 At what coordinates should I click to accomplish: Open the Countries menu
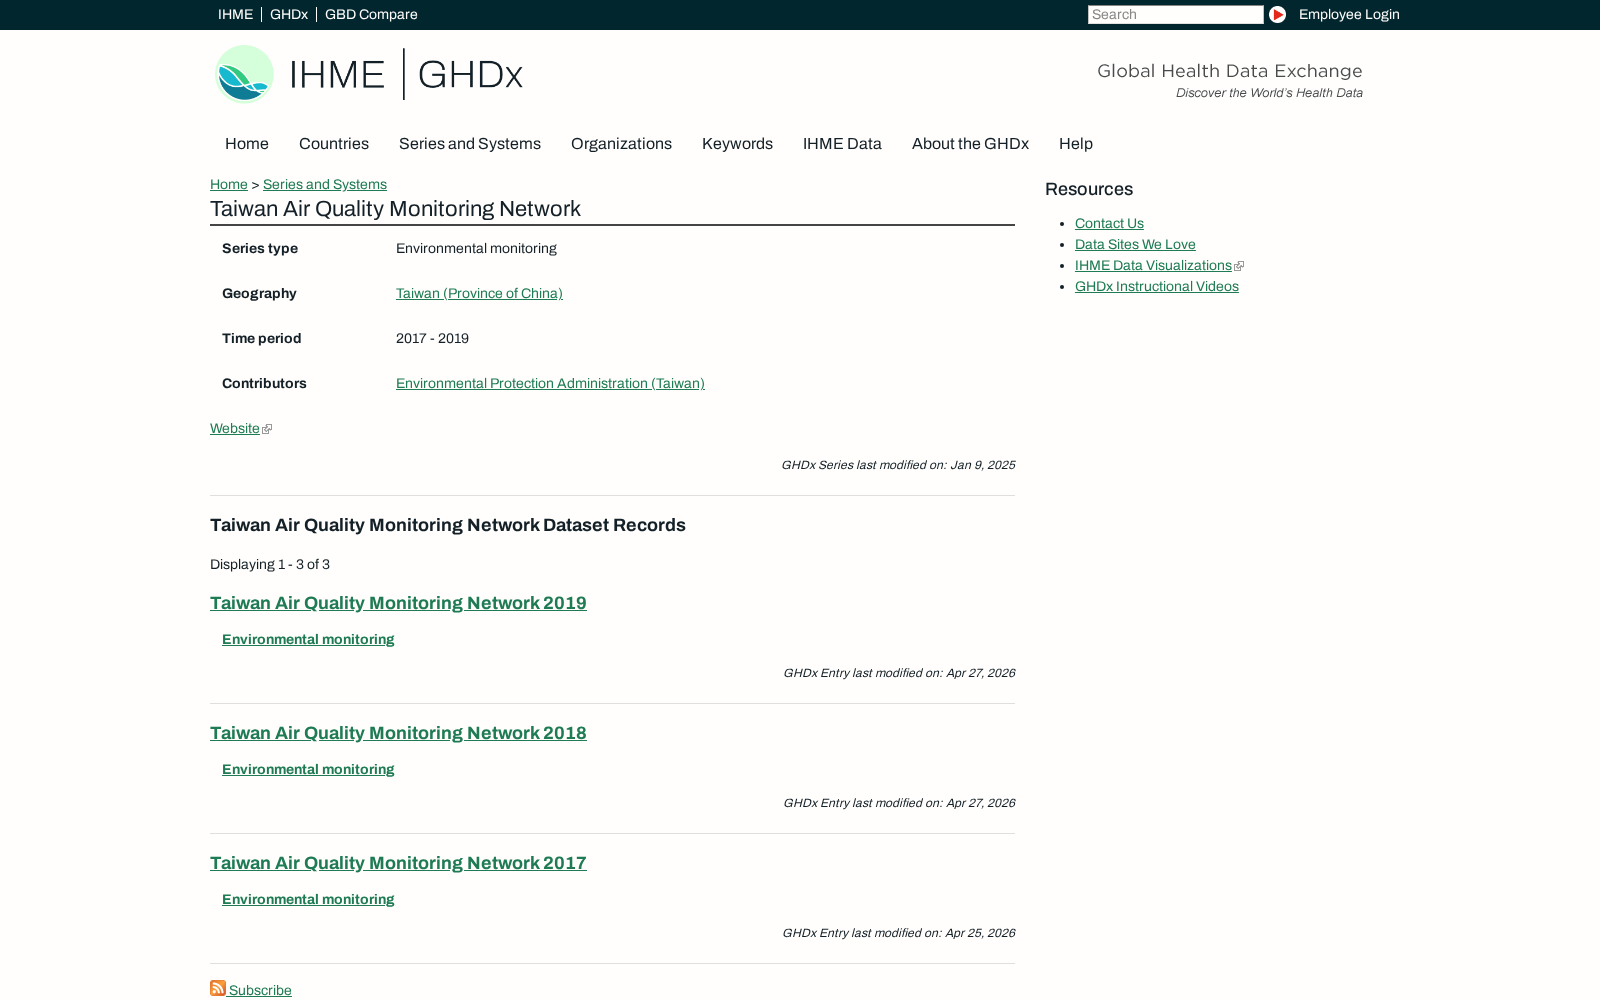pyautogui.click(x=334, y=144)
